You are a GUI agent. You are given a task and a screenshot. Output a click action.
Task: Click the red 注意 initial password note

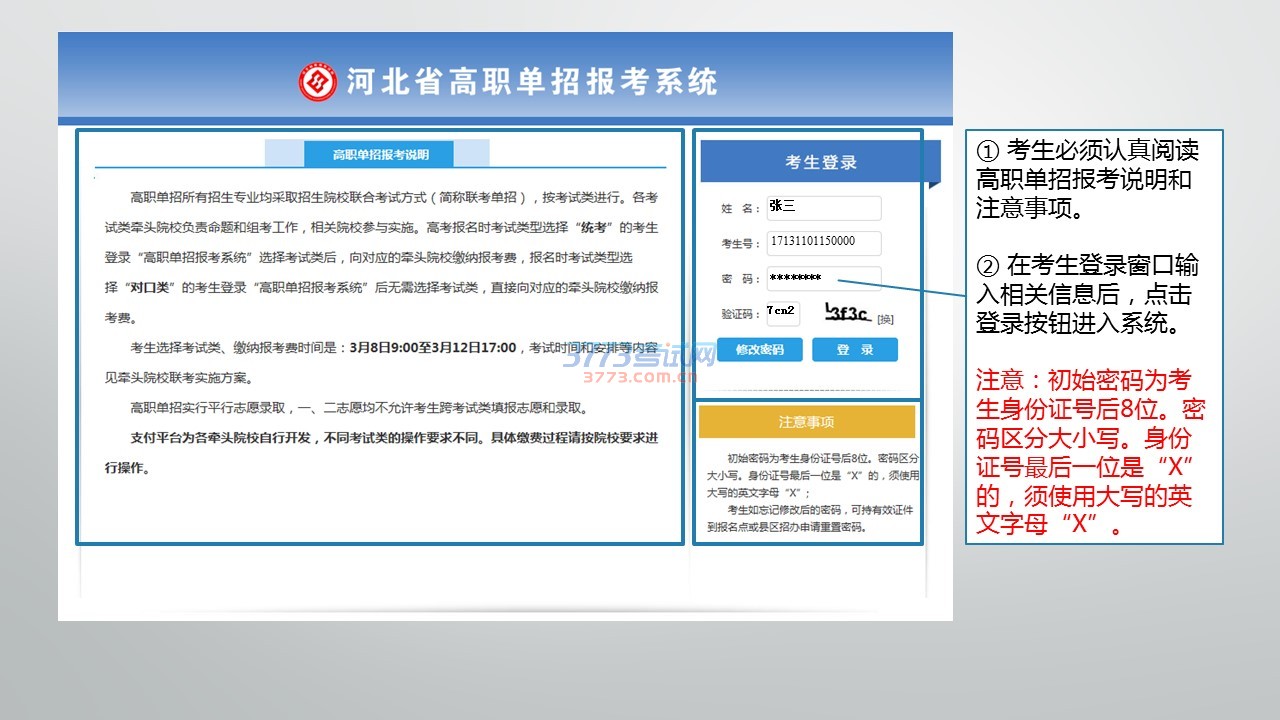(x=1090, y=452)
